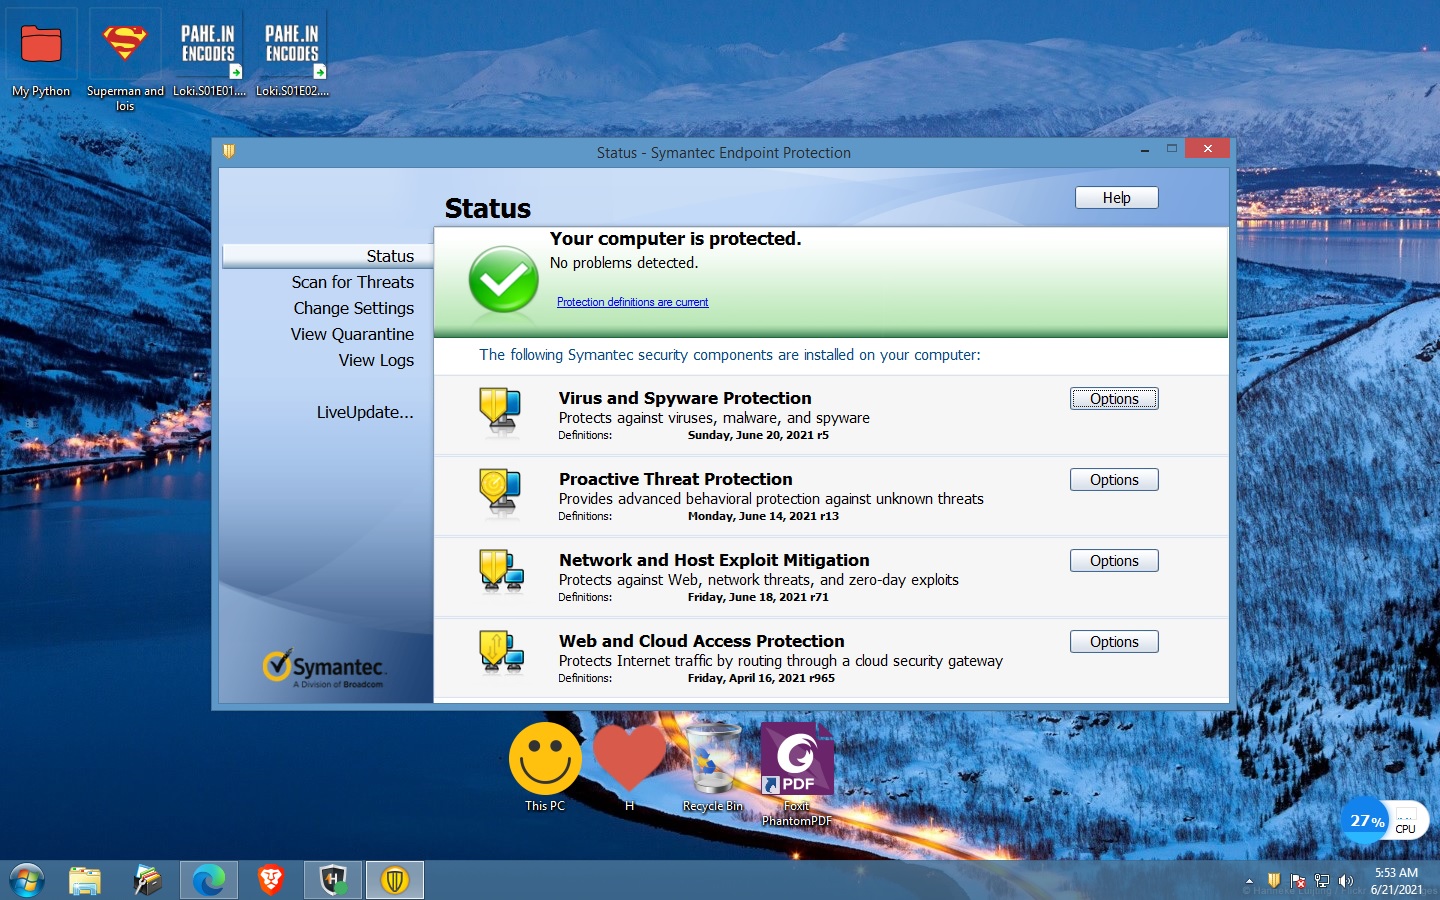Open the network tray icon

point(1322,881)
